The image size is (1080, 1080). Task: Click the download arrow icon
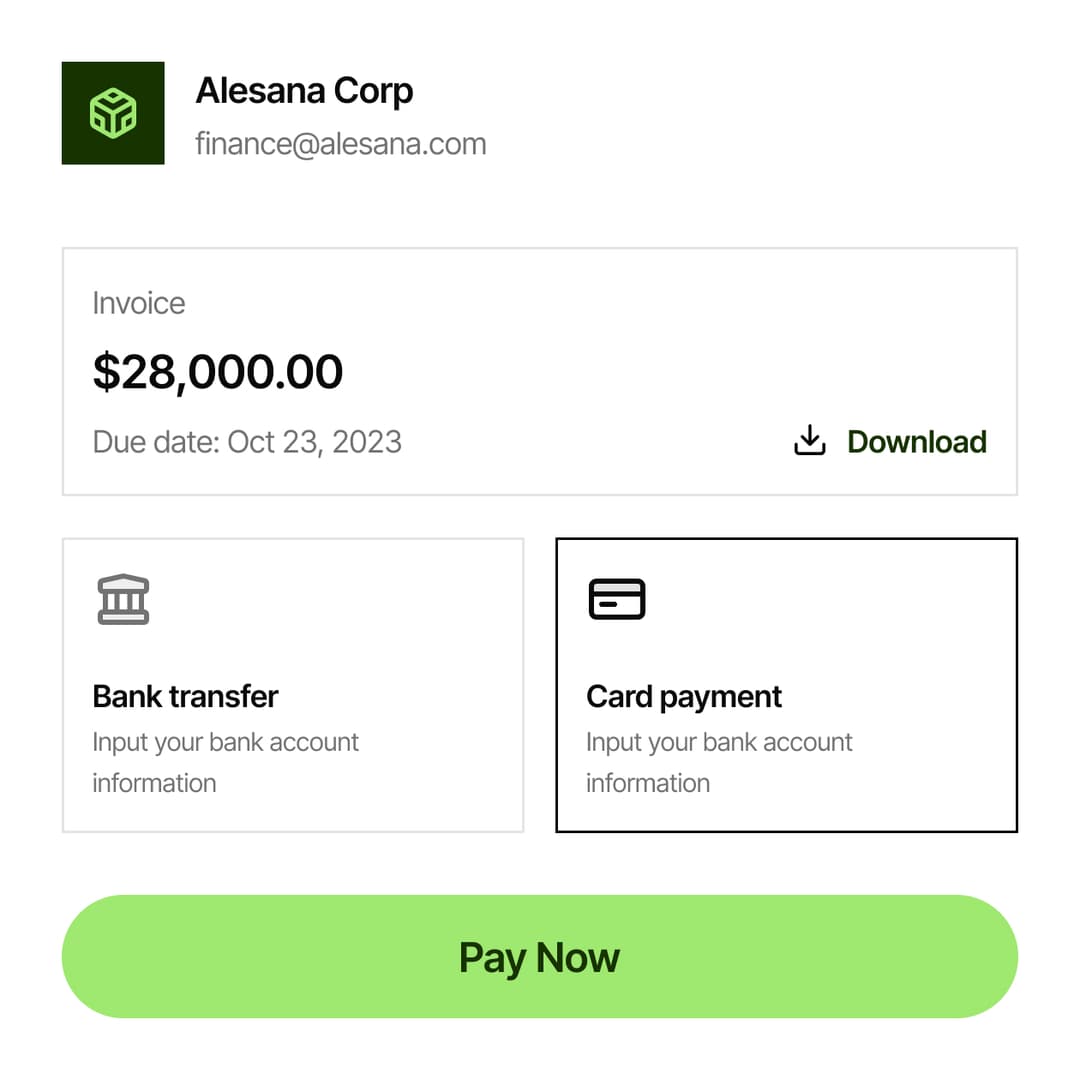click(x=809, y=441)
